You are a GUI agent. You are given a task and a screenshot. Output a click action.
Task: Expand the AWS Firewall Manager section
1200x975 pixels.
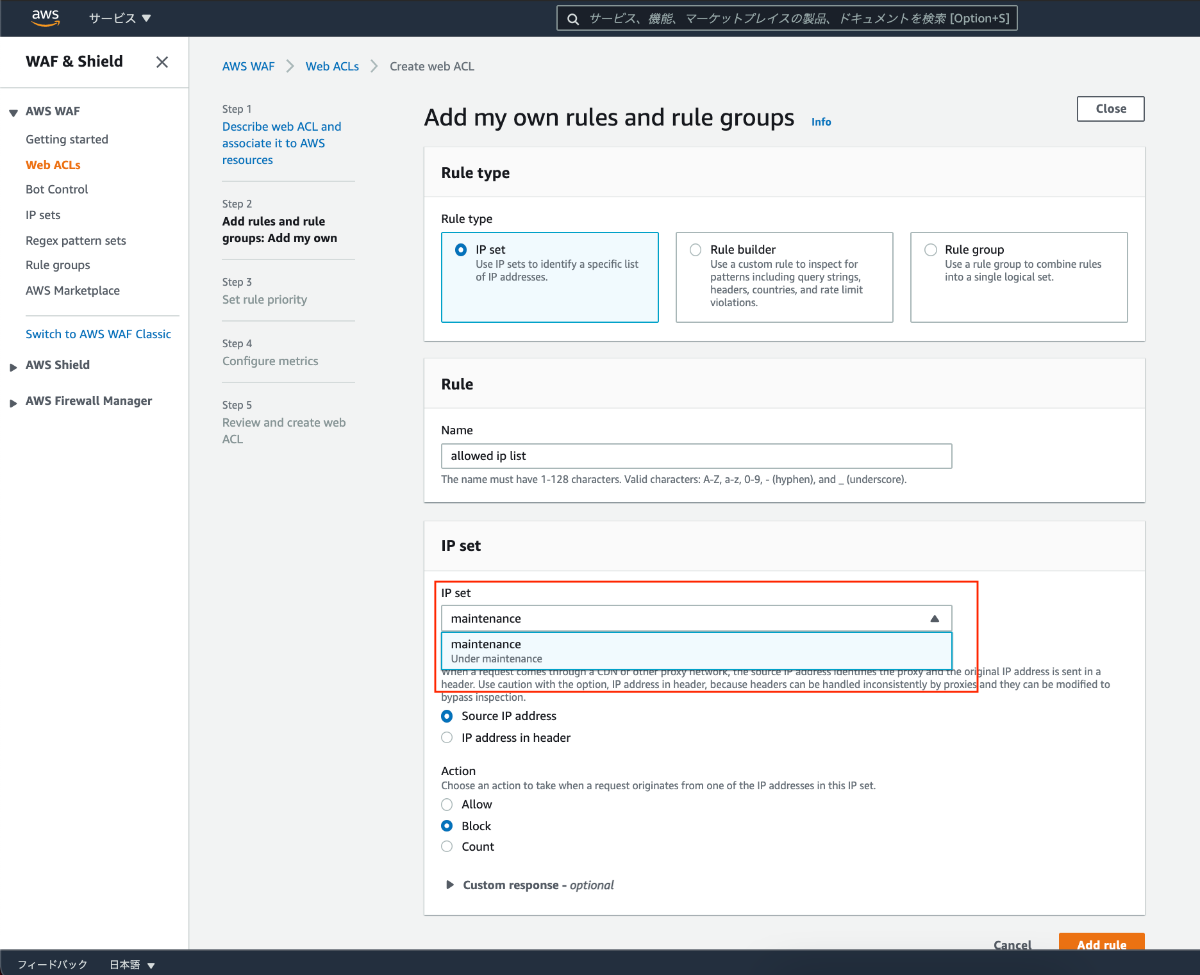click(x=14, y=402)
